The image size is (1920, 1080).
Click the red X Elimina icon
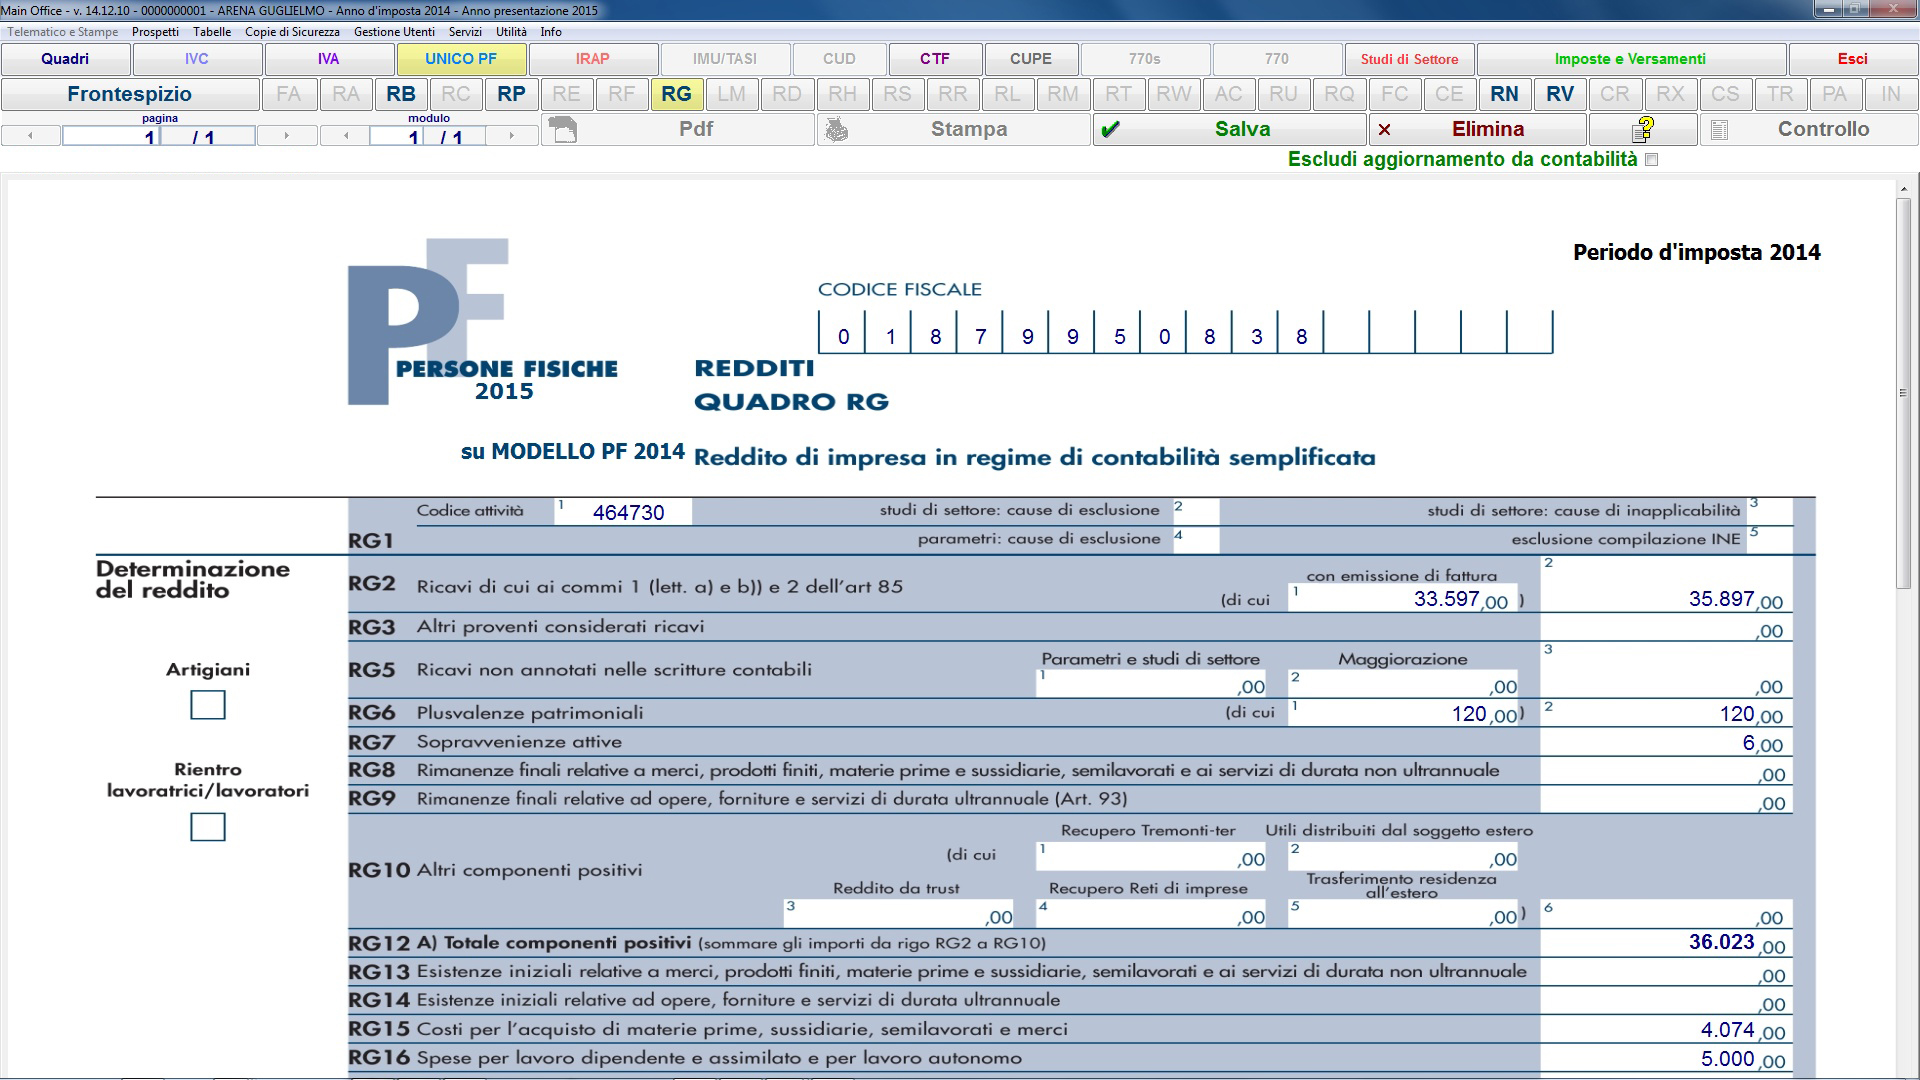[1385, 130]
